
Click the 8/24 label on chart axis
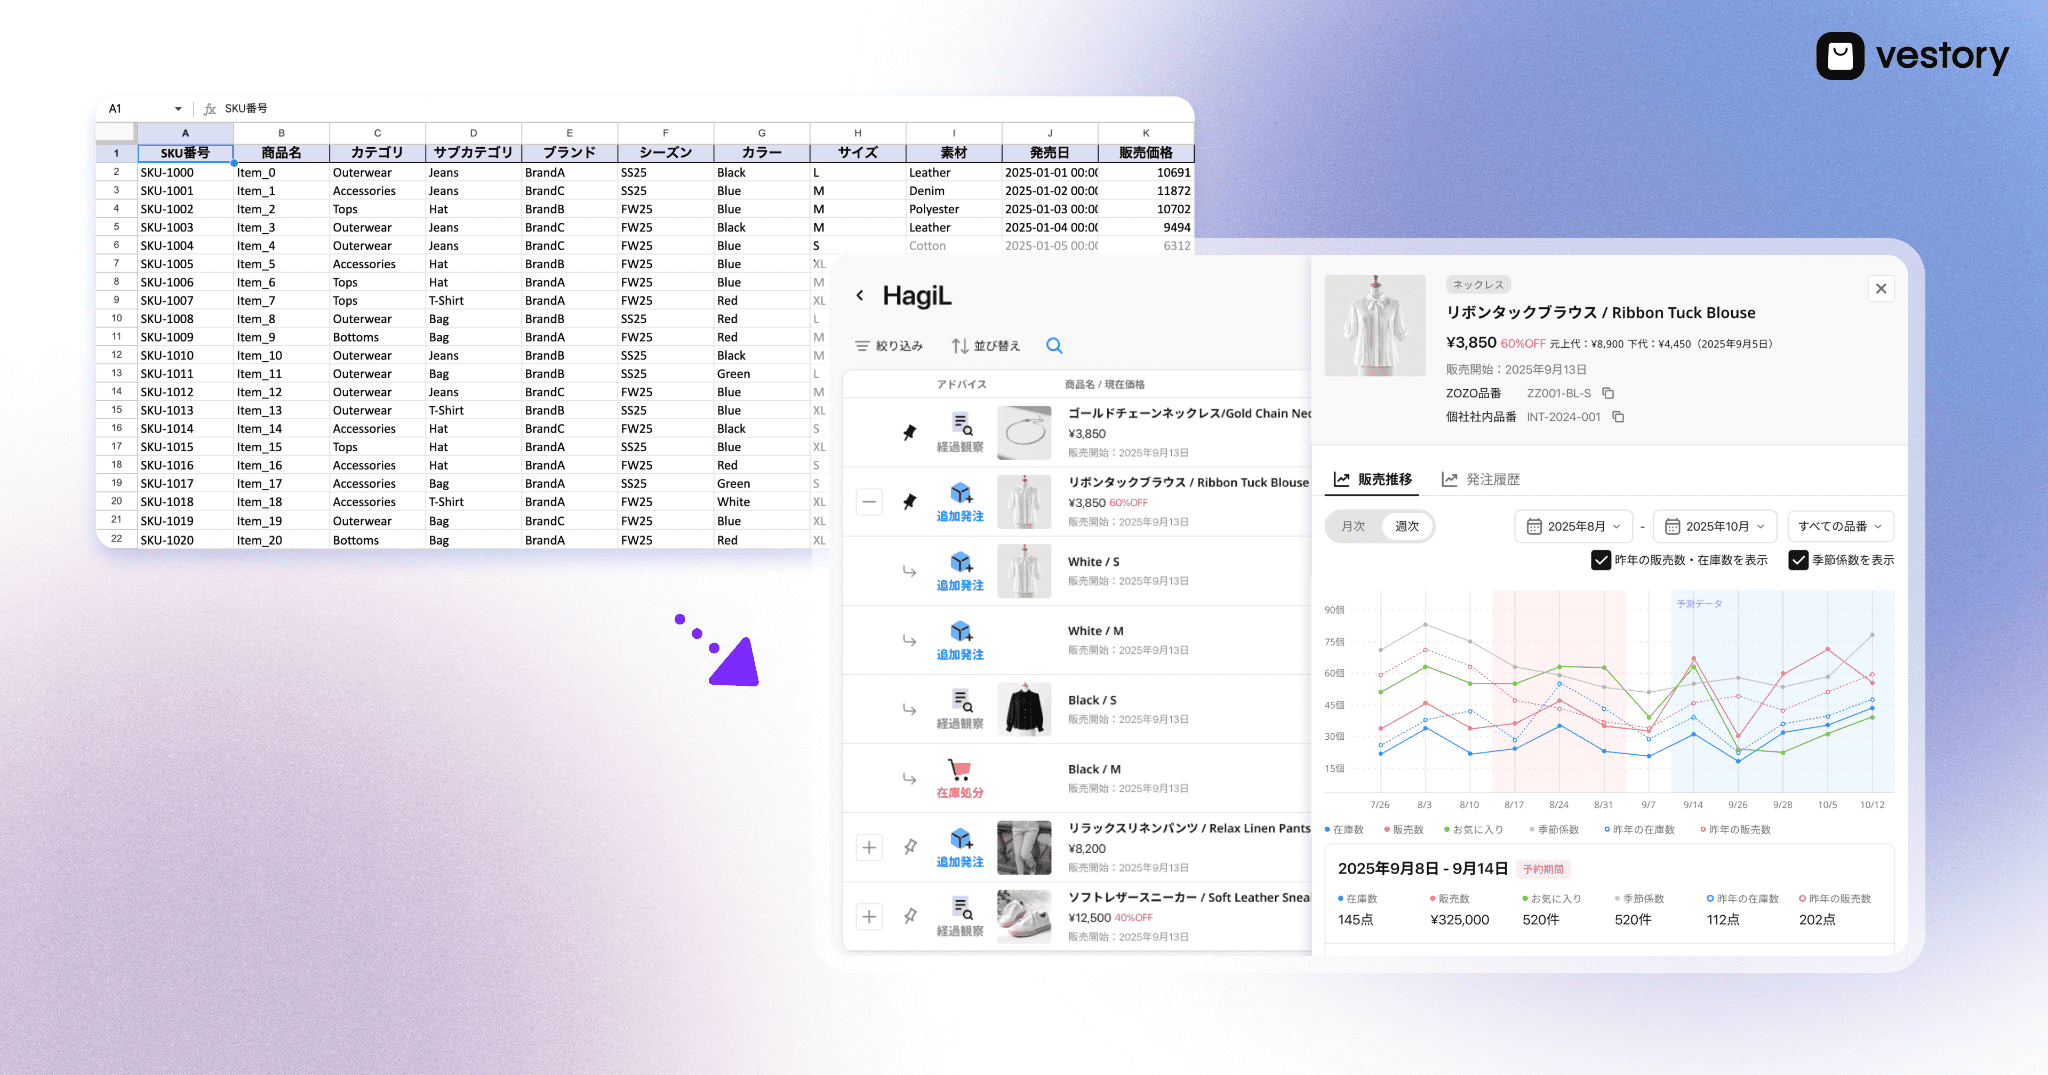(1559, 805)
